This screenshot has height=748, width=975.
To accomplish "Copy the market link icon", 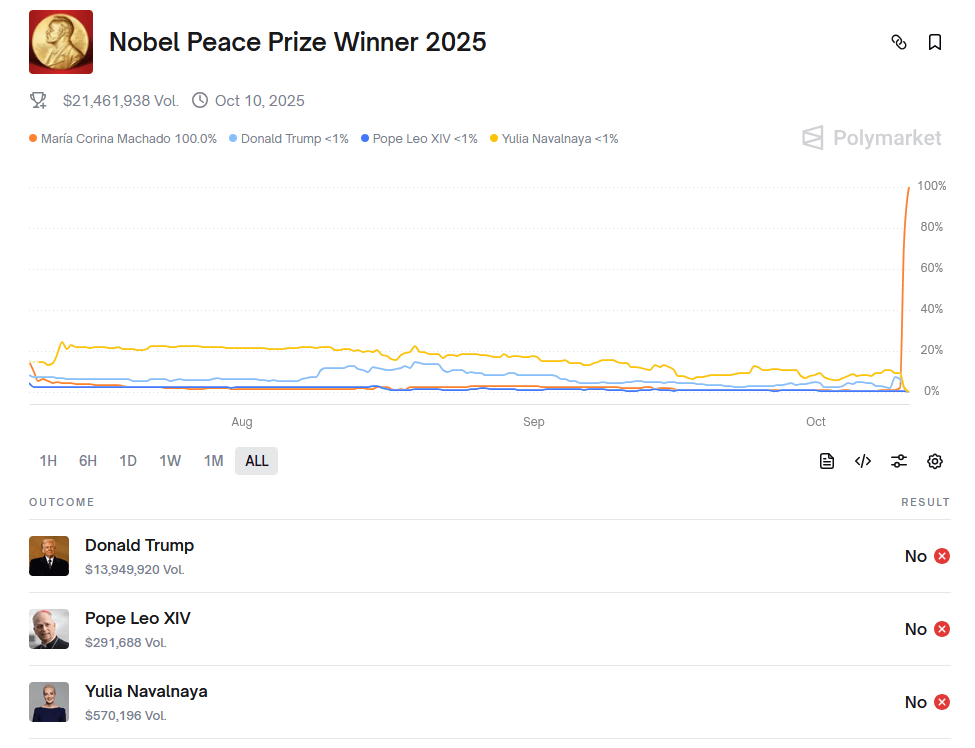I will pyautogui.click(x=899, y=42).
